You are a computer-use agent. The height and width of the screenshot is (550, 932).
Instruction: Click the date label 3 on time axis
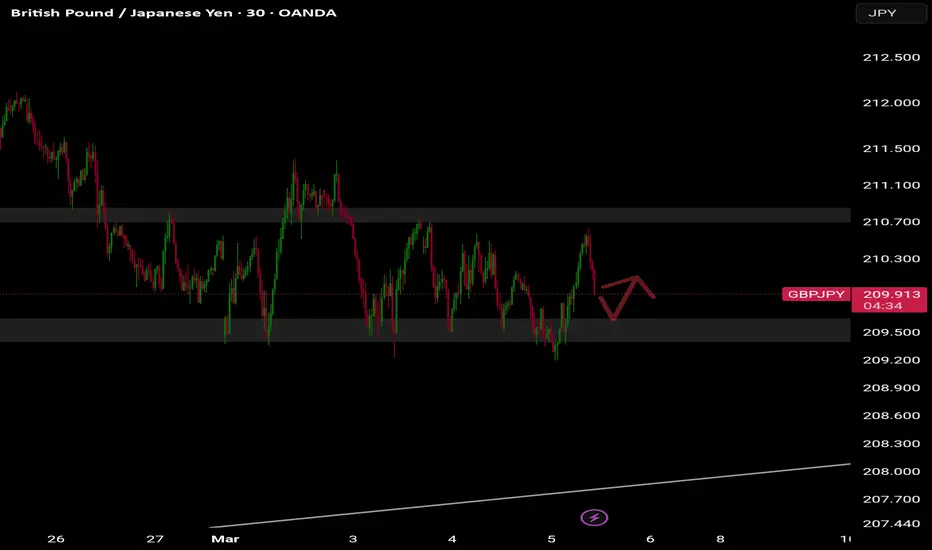pos(353,539)
